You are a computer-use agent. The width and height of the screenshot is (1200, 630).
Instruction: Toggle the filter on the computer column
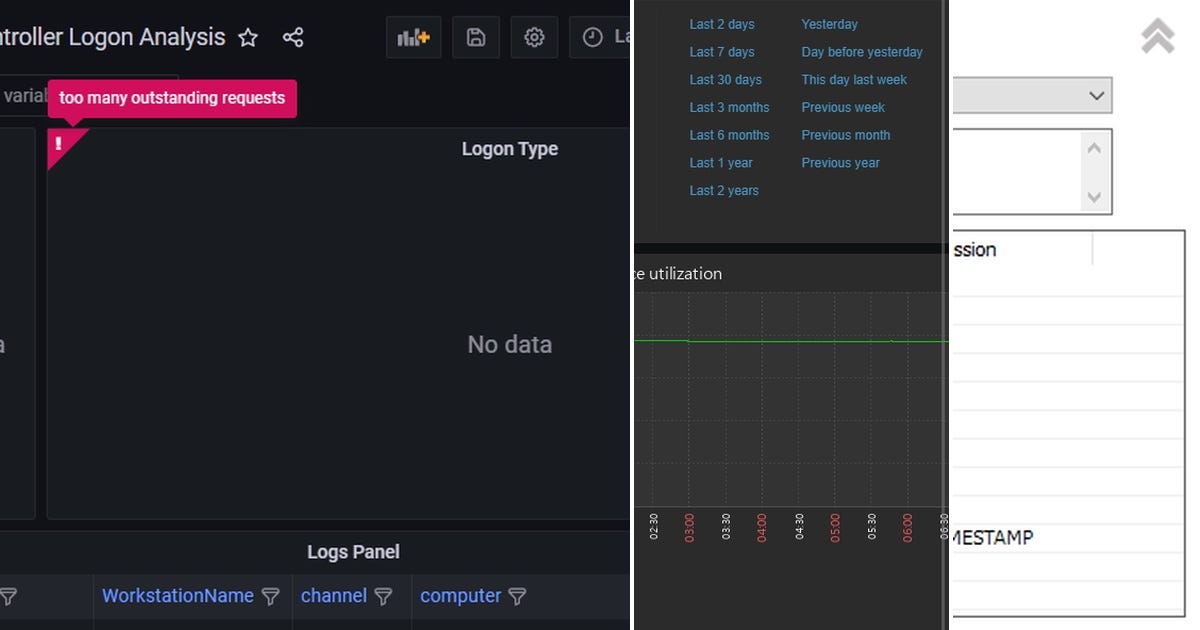pyautogui.click(x=518, y=596)
